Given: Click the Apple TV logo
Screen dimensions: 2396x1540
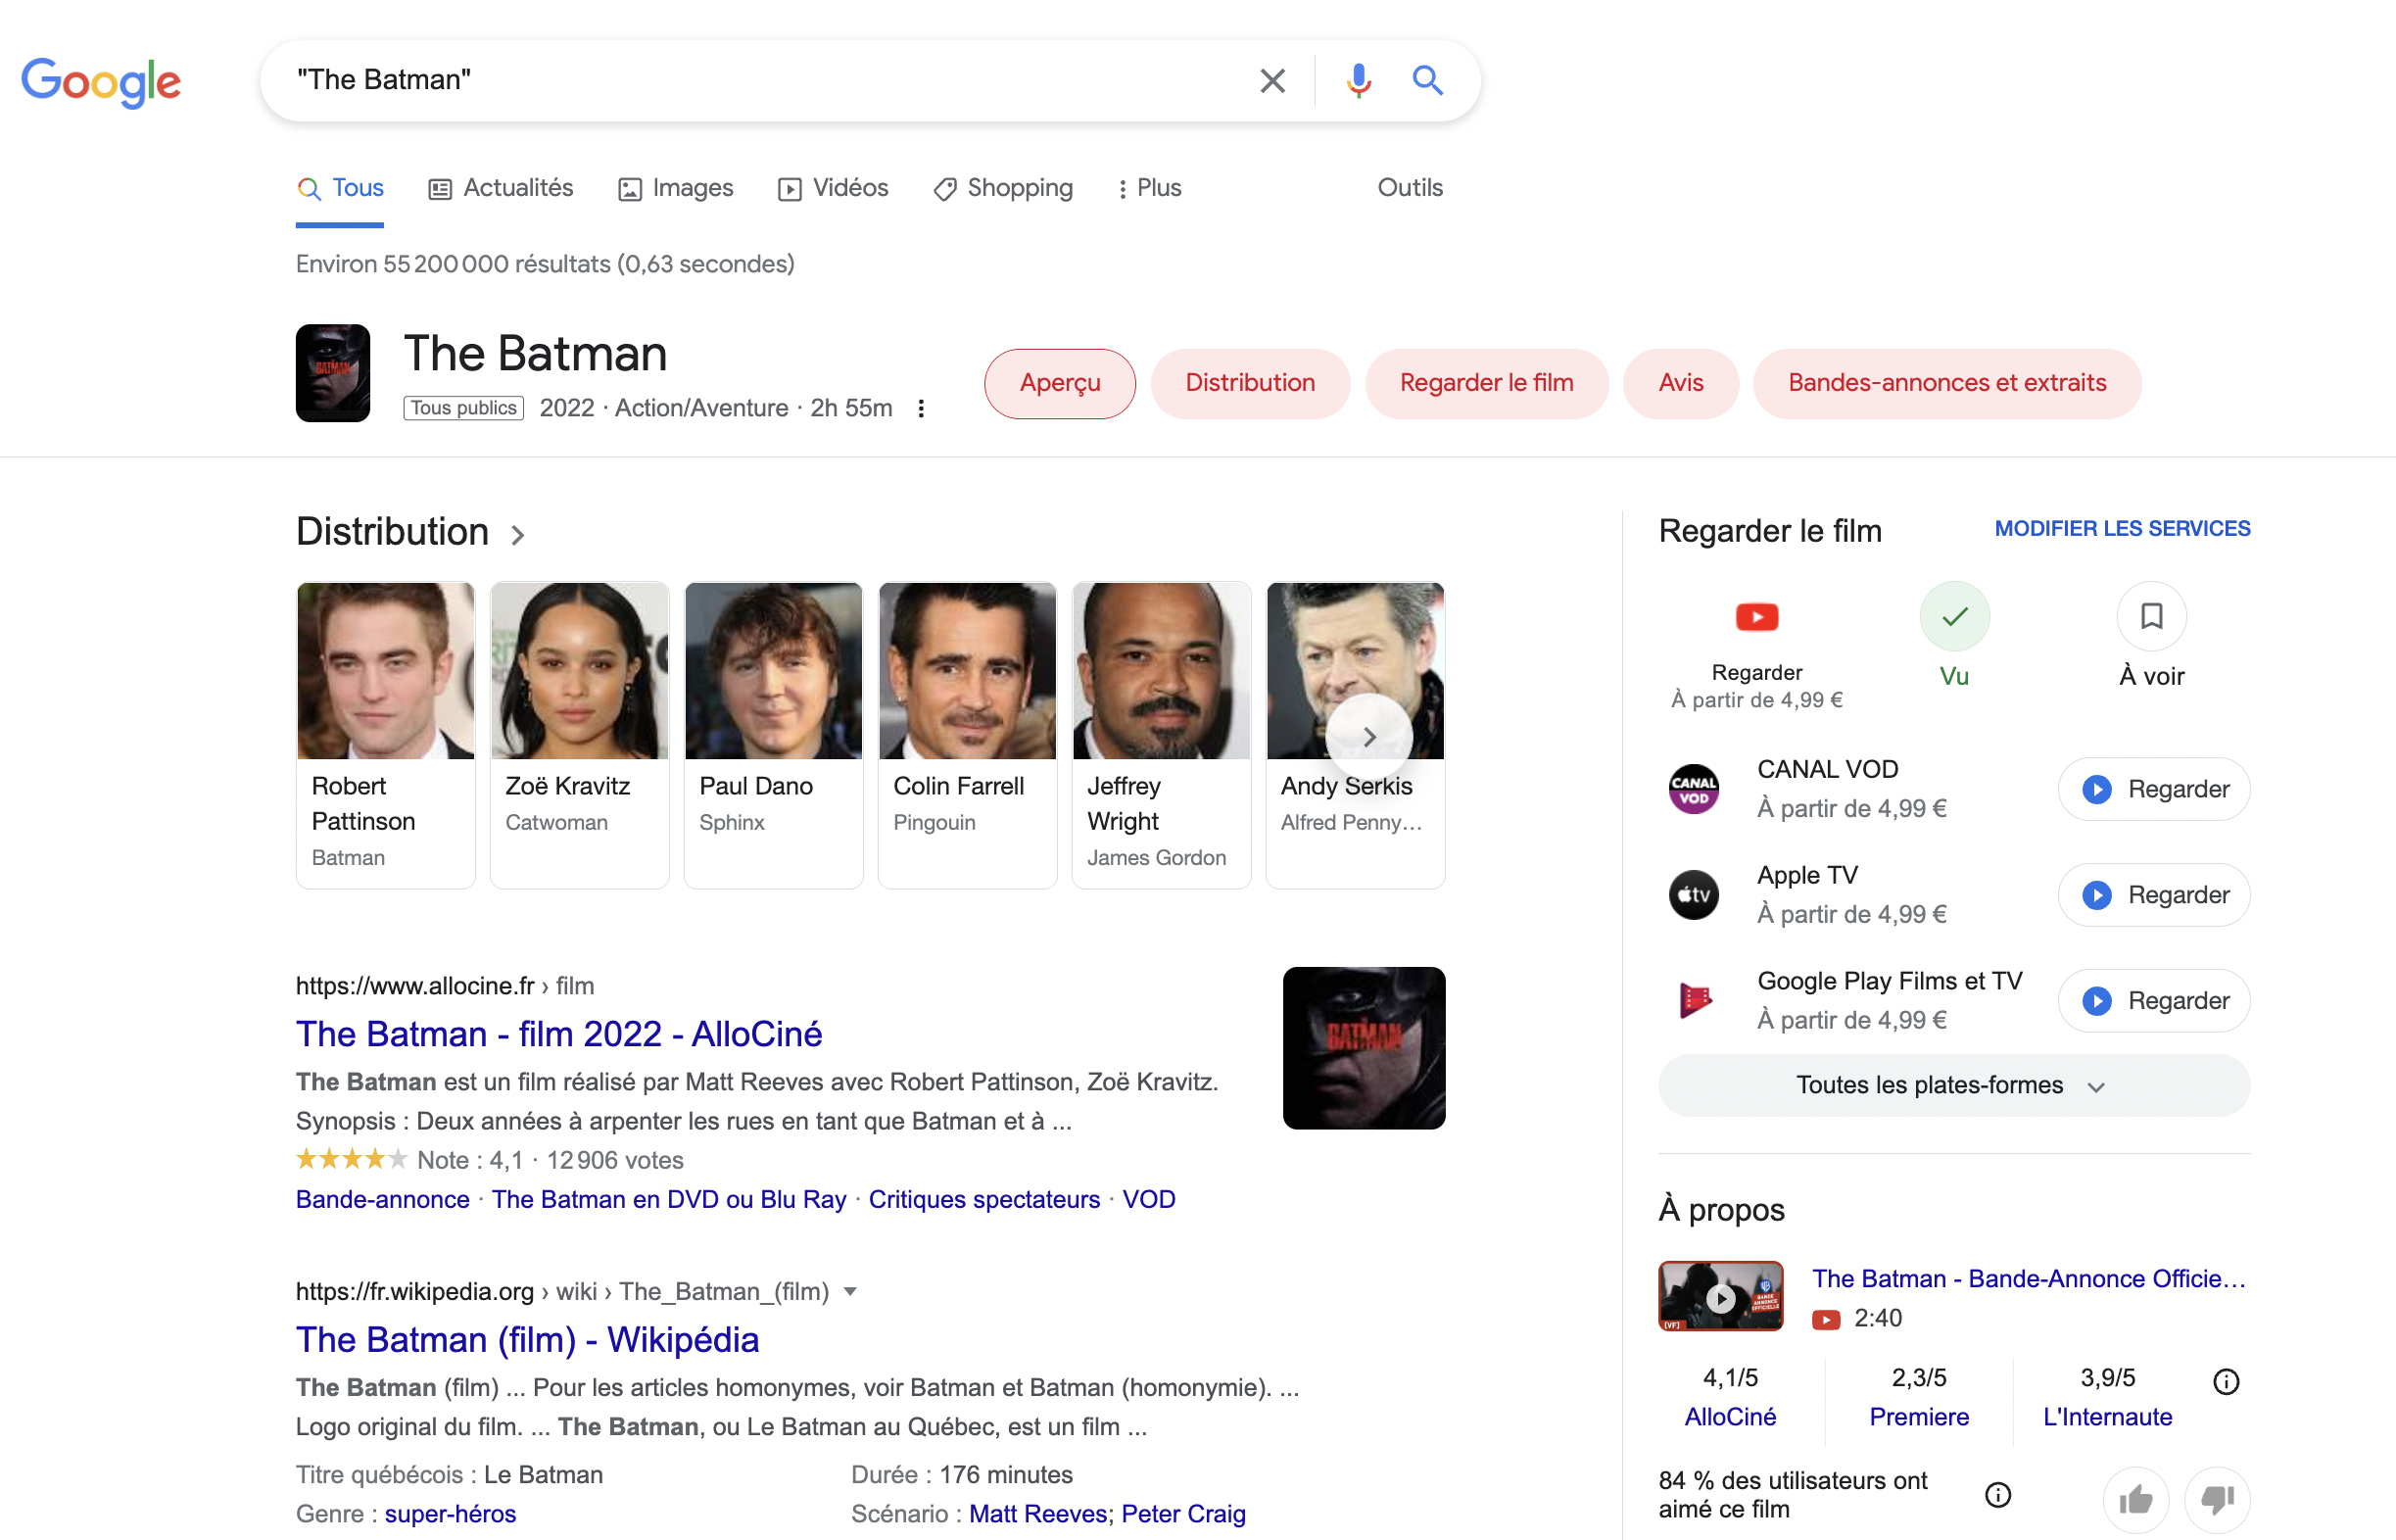Looking at the screenshot, I should point(1694,894).
